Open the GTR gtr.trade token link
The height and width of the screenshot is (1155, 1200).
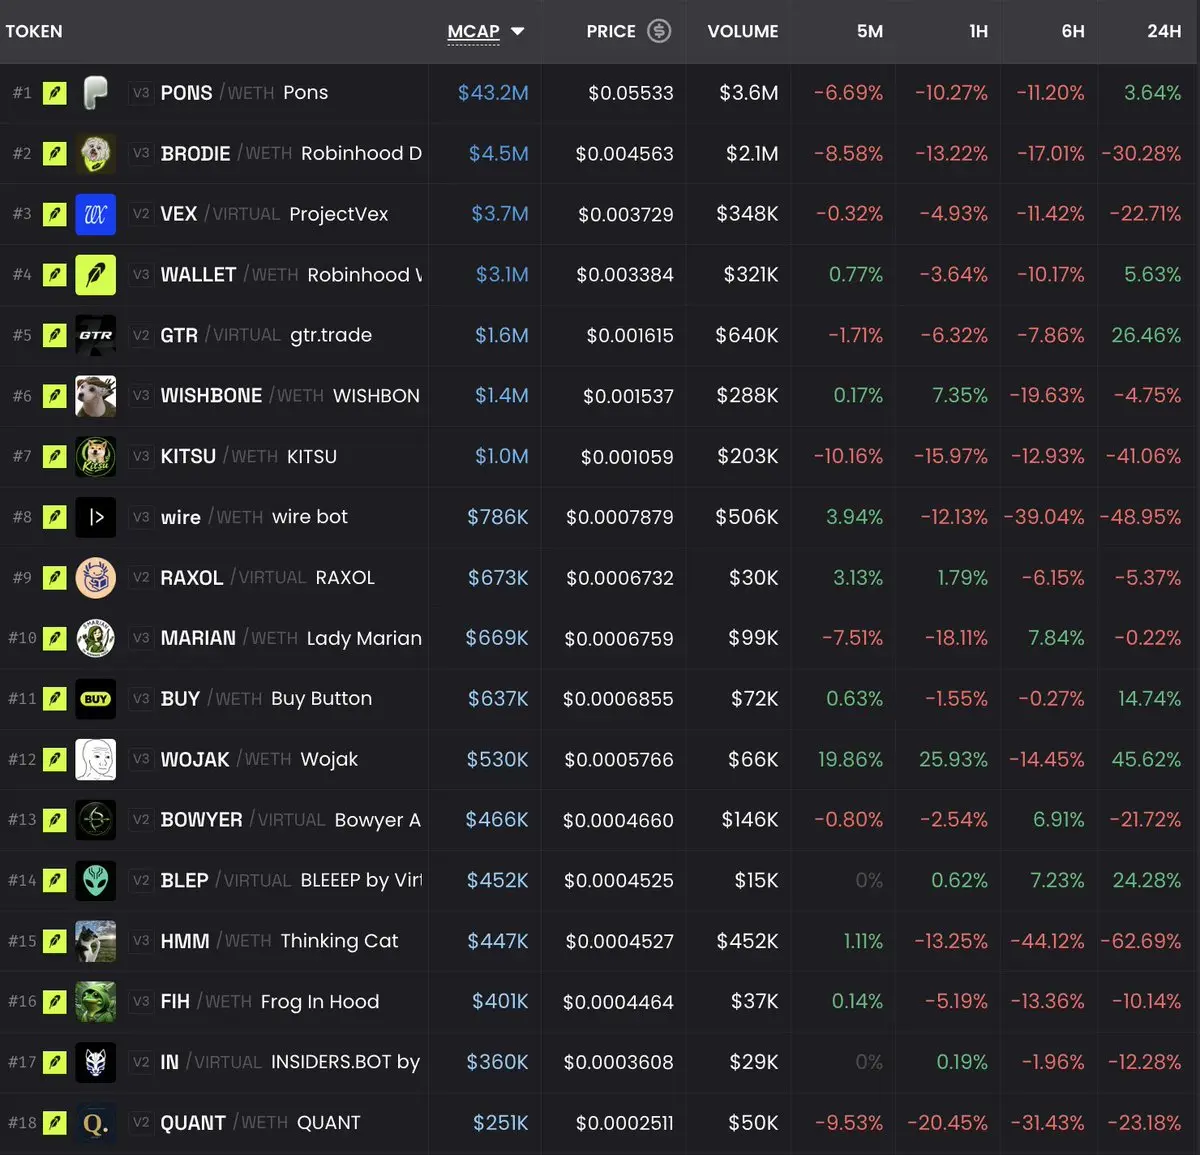[266, 335]
